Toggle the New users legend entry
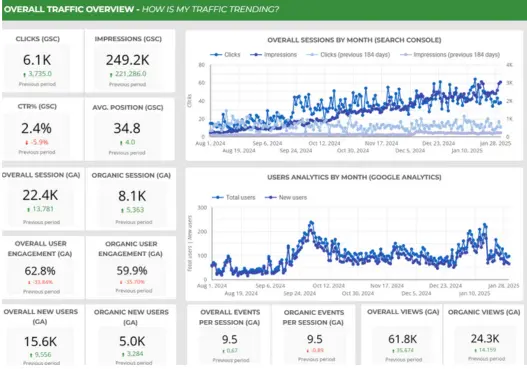527x369 pixels. 286,197
